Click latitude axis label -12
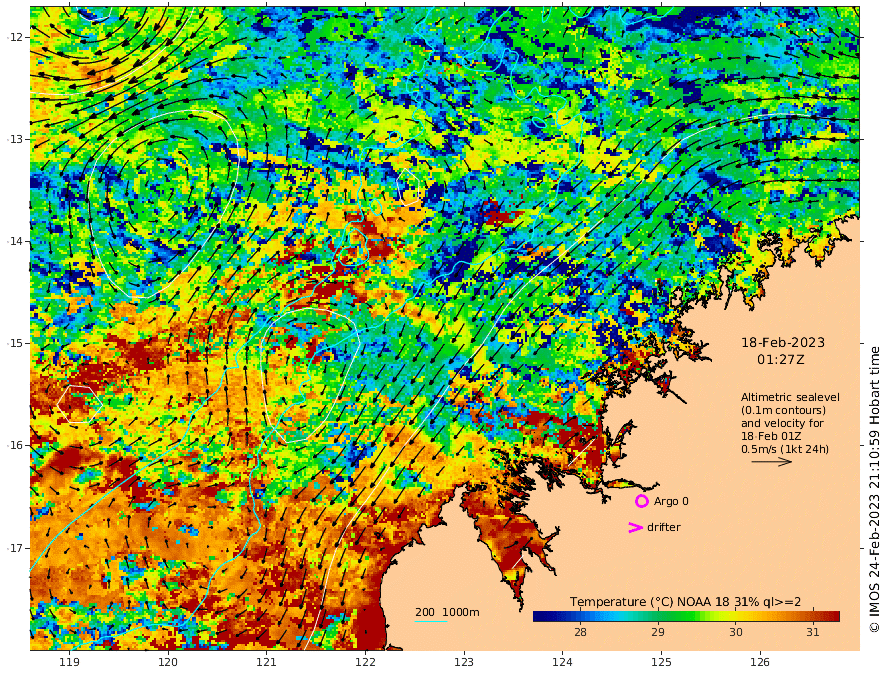The image size is (880, 680). pyautogui.click(x=16, y=37)
